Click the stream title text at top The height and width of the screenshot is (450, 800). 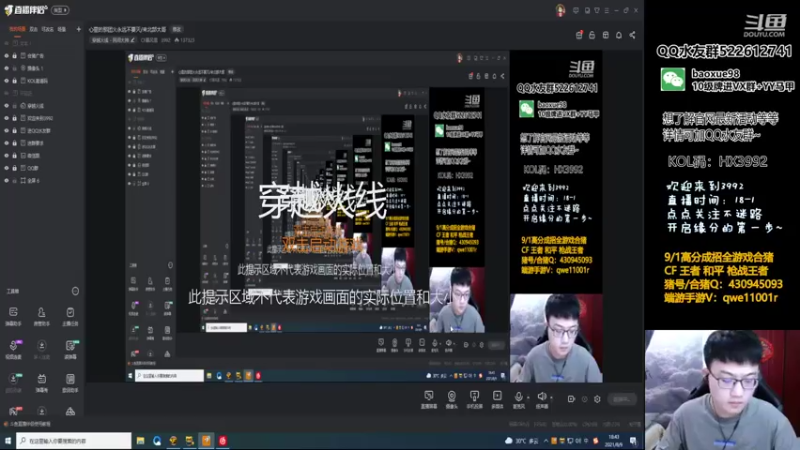(128, 29)
